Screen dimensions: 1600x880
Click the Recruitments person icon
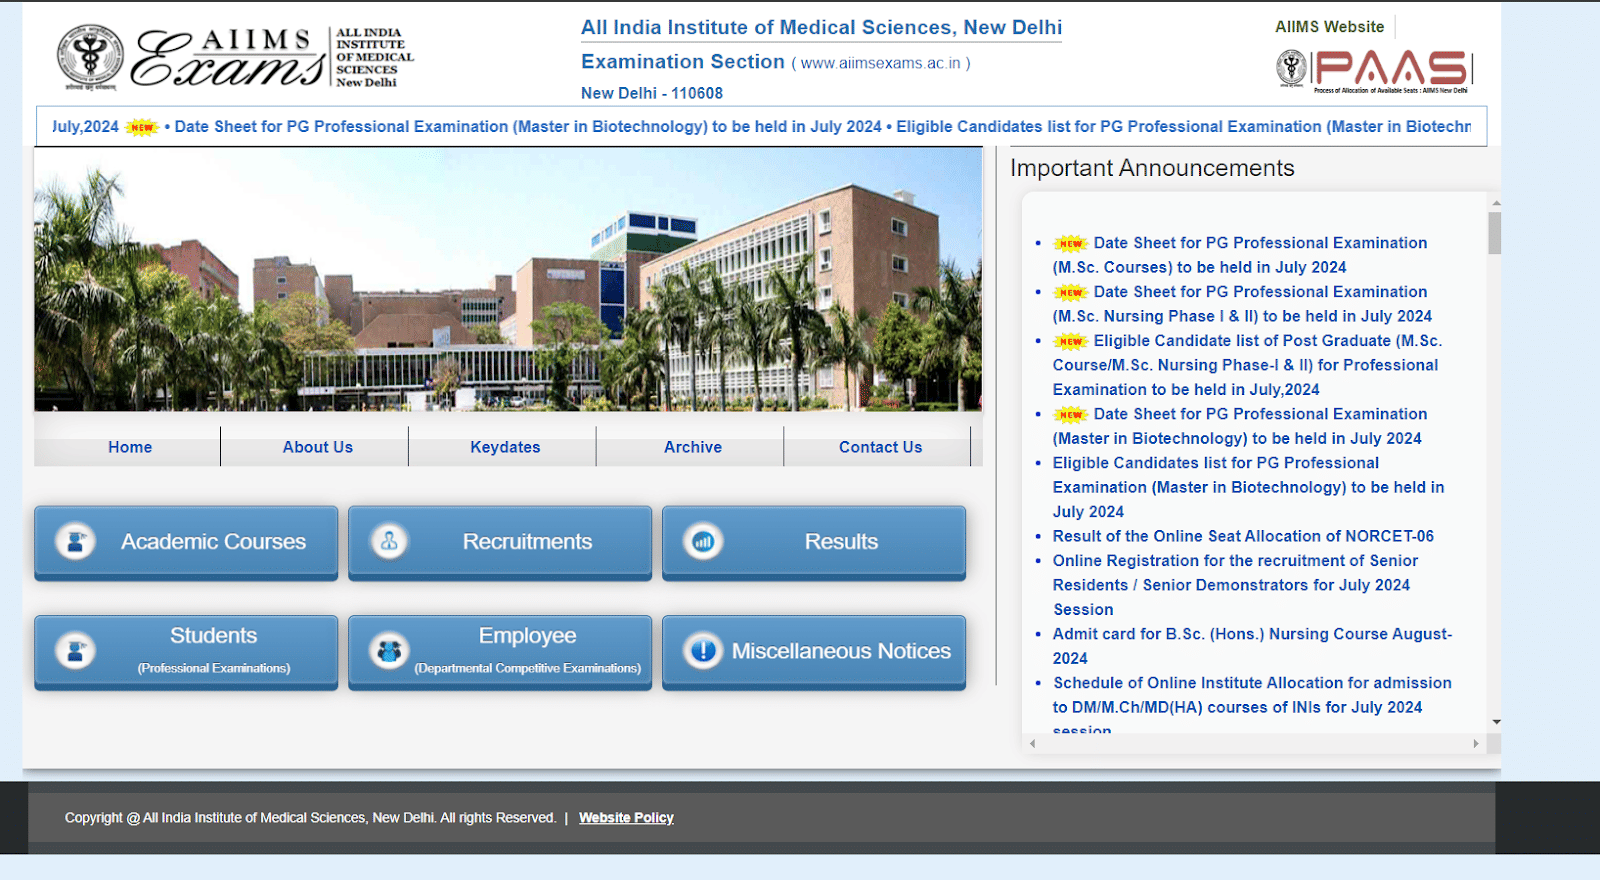[x=389, y=541]
